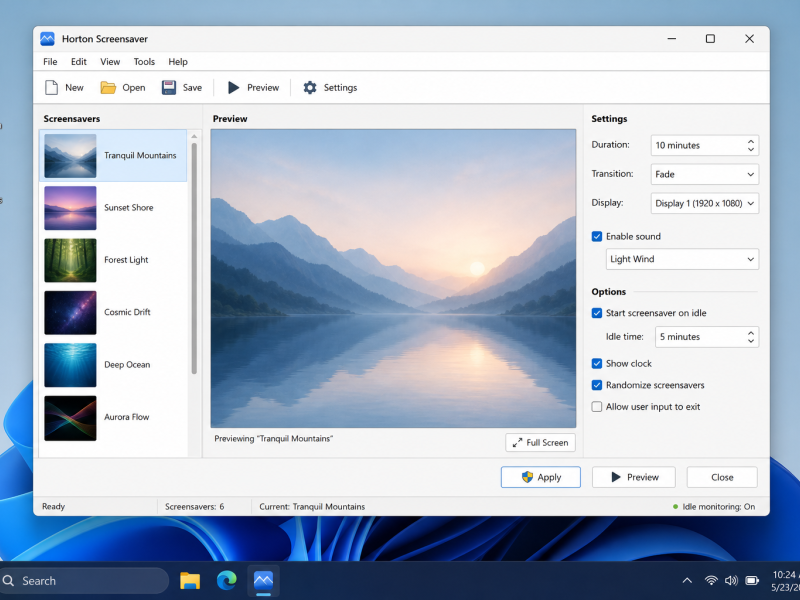Click the toolbar Preview play icon
Image resolution: width=800 pixels, height=600 pixels.
click(233, 88)
